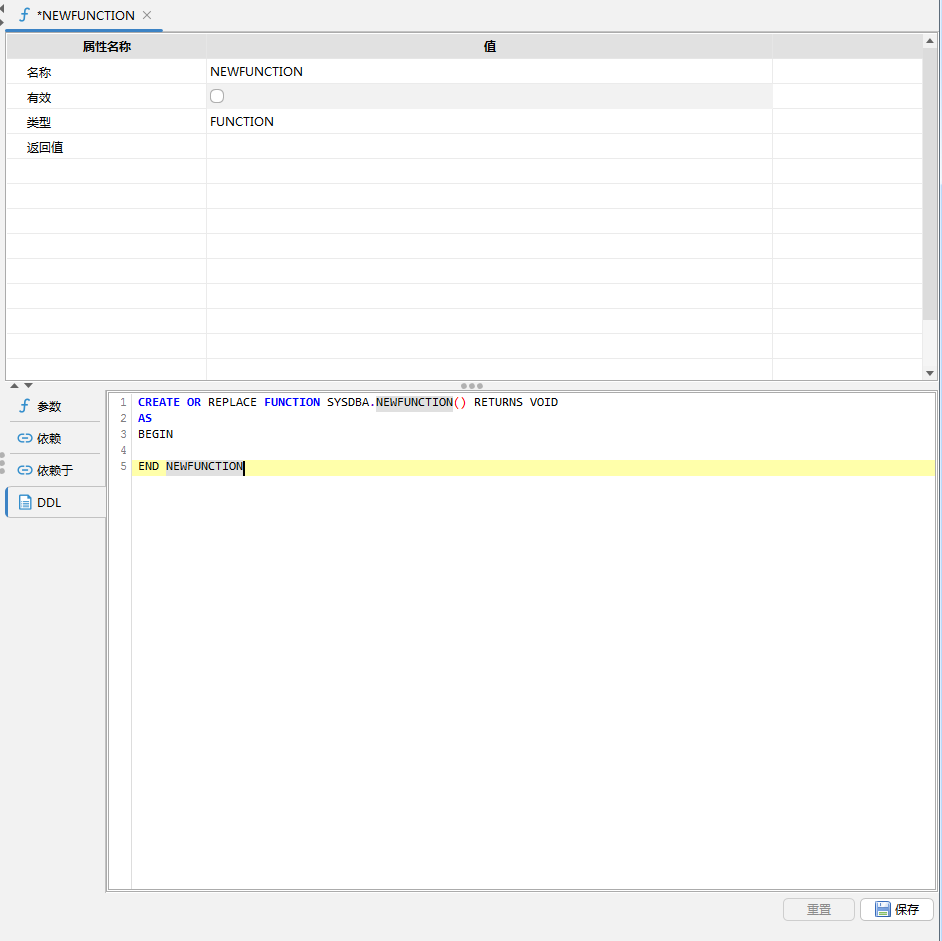Open the 依赖于 tab
Image resolution: width=942 pixels, height=941 pixels.
(54, 470)
